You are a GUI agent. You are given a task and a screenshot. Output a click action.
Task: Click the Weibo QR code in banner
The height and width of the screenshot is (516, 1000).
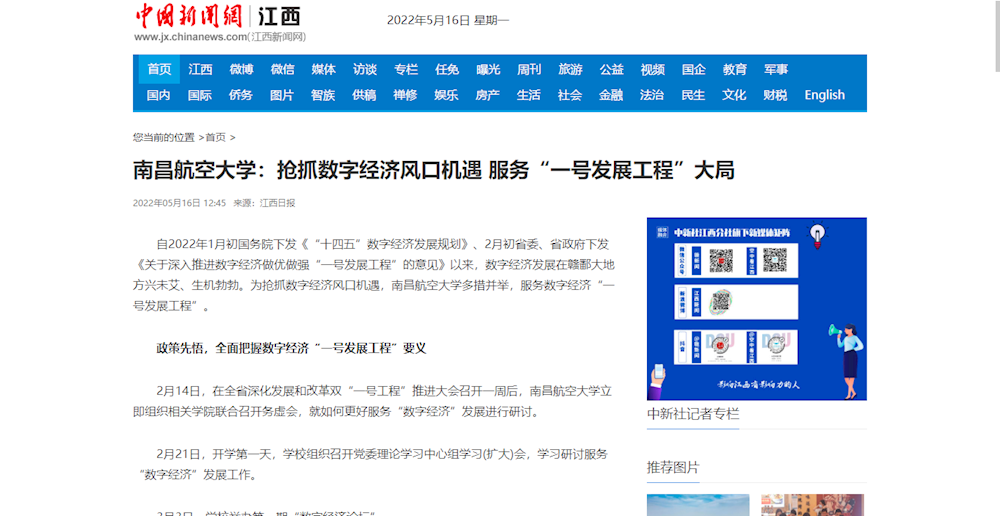(x=721, y=301)
